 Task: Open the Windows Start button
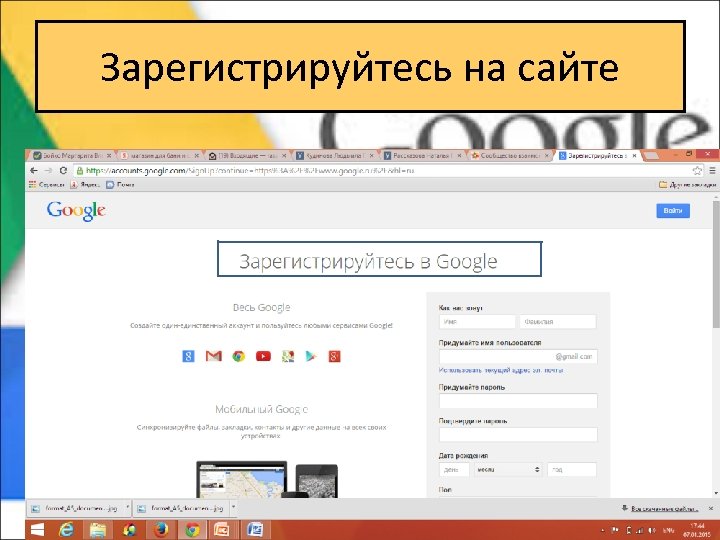click(x=37, y=530)
